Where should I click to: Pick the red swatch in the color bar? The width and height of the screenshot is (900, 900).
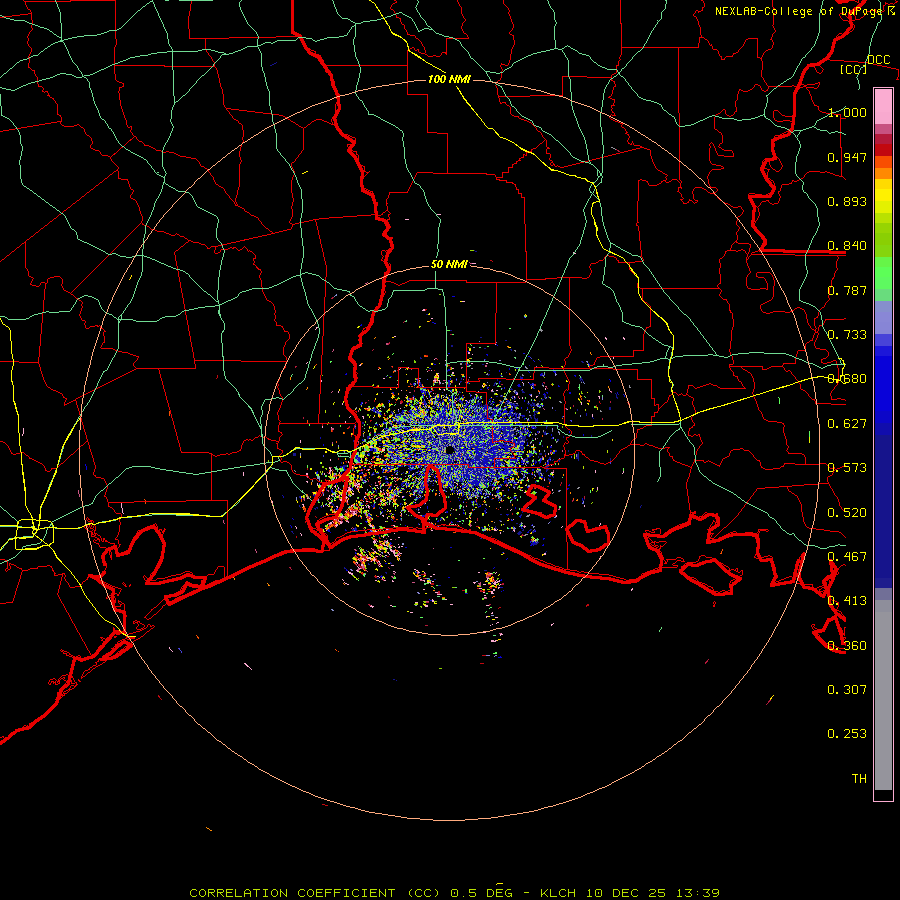point(883,150)
